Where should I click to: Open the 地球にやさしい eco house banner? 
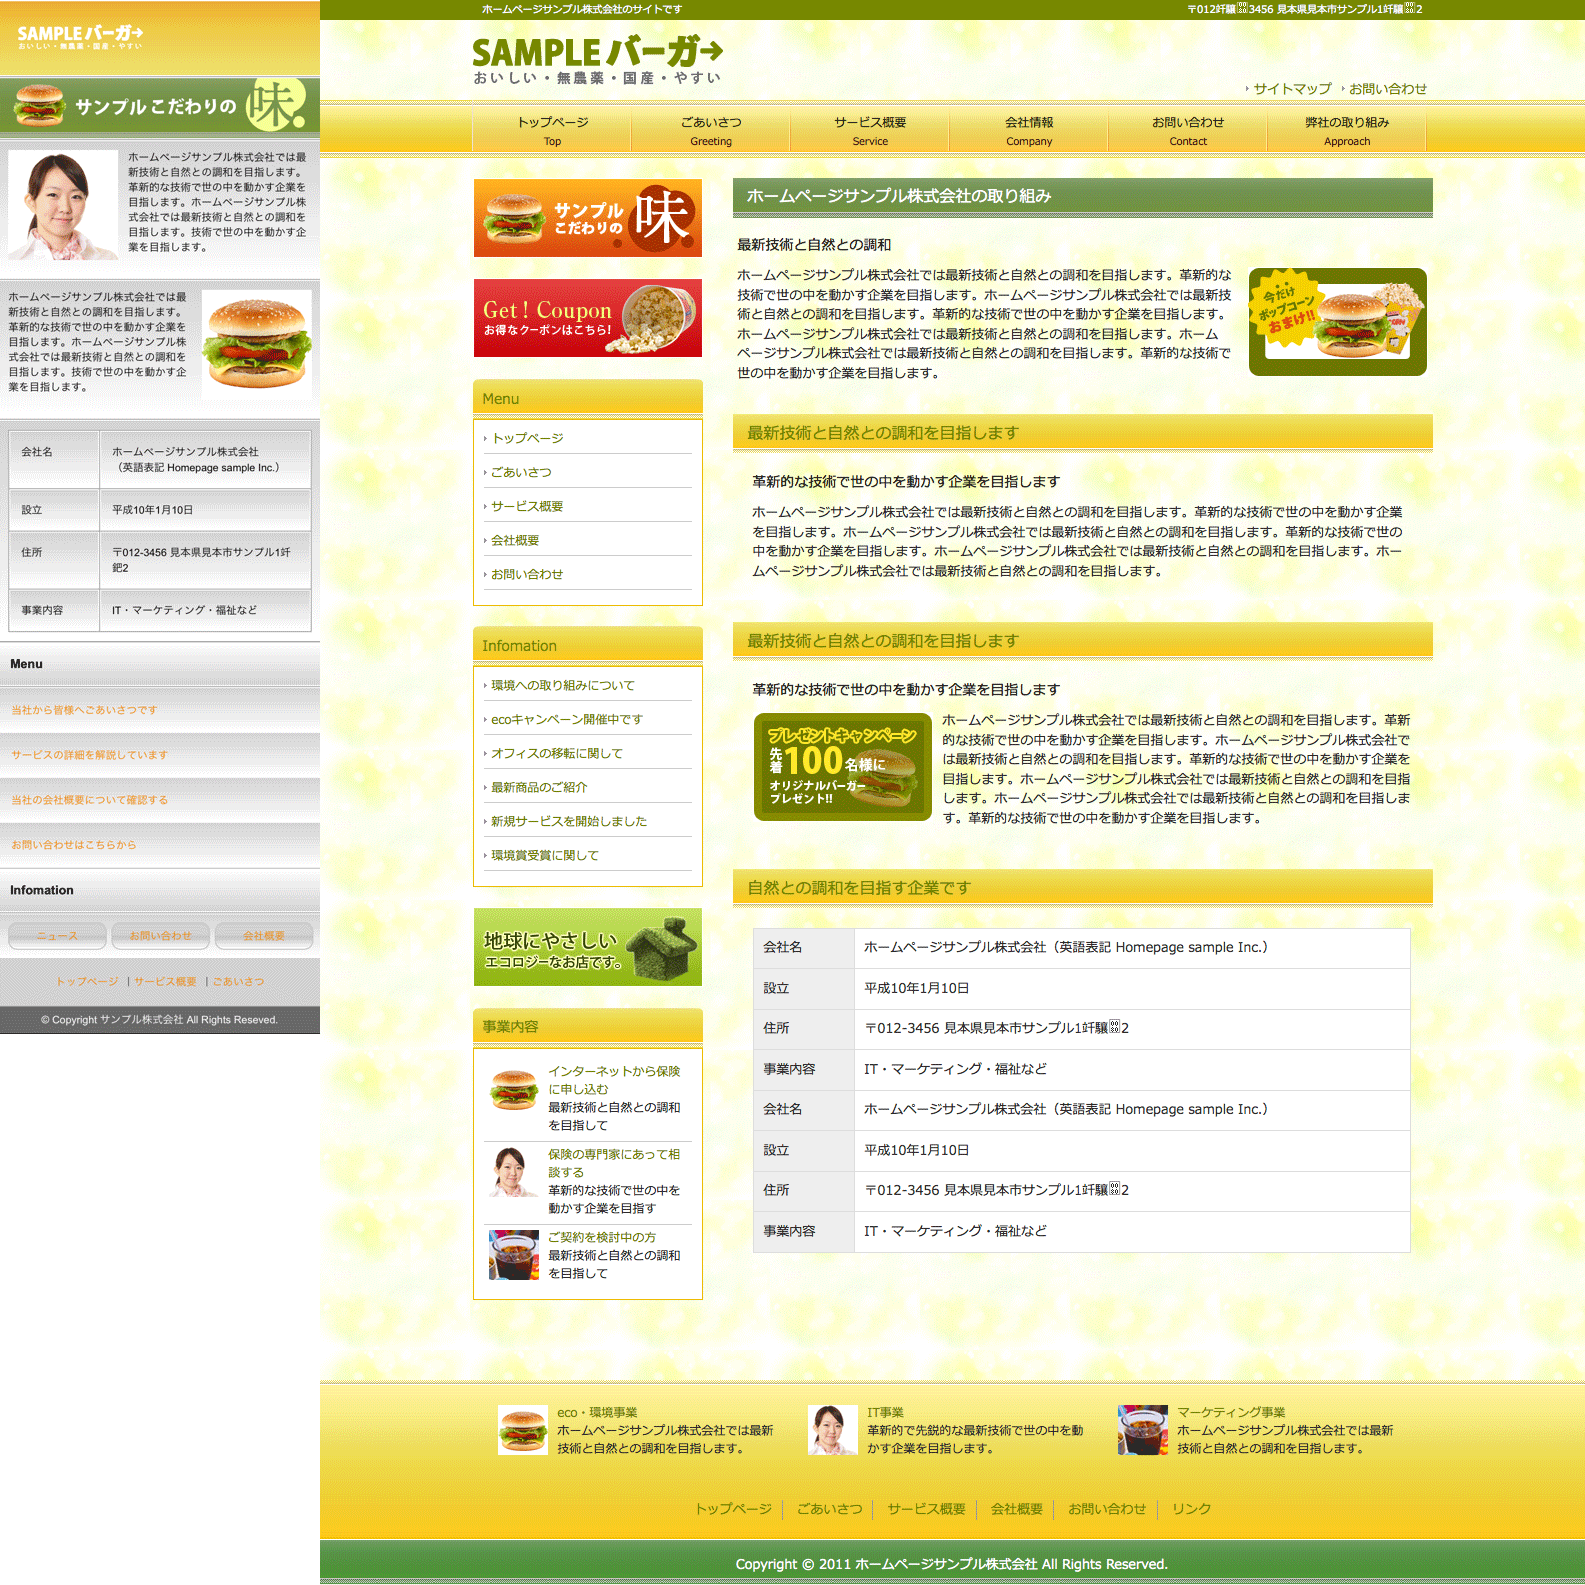(587, 947)
